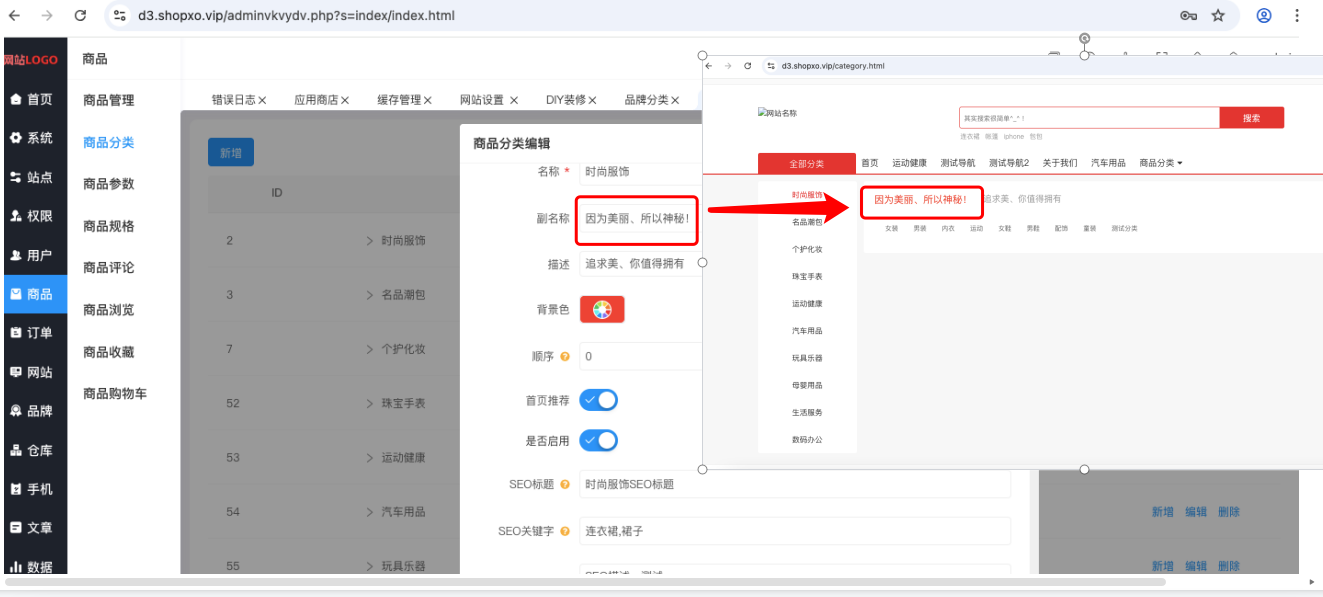Close the 错误日志 tab
The width and height of the screenshot is (1323, 597).
tap(262, 100)
